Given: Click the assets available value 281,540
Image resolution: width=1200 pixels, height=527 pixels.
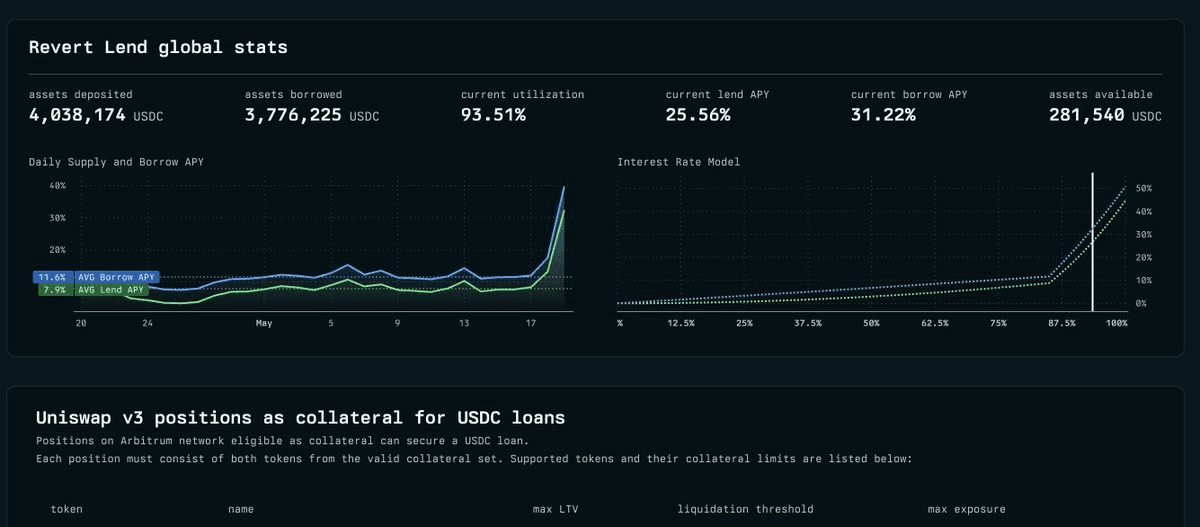Looking at the screenshot, I should tap(1087, 115).
